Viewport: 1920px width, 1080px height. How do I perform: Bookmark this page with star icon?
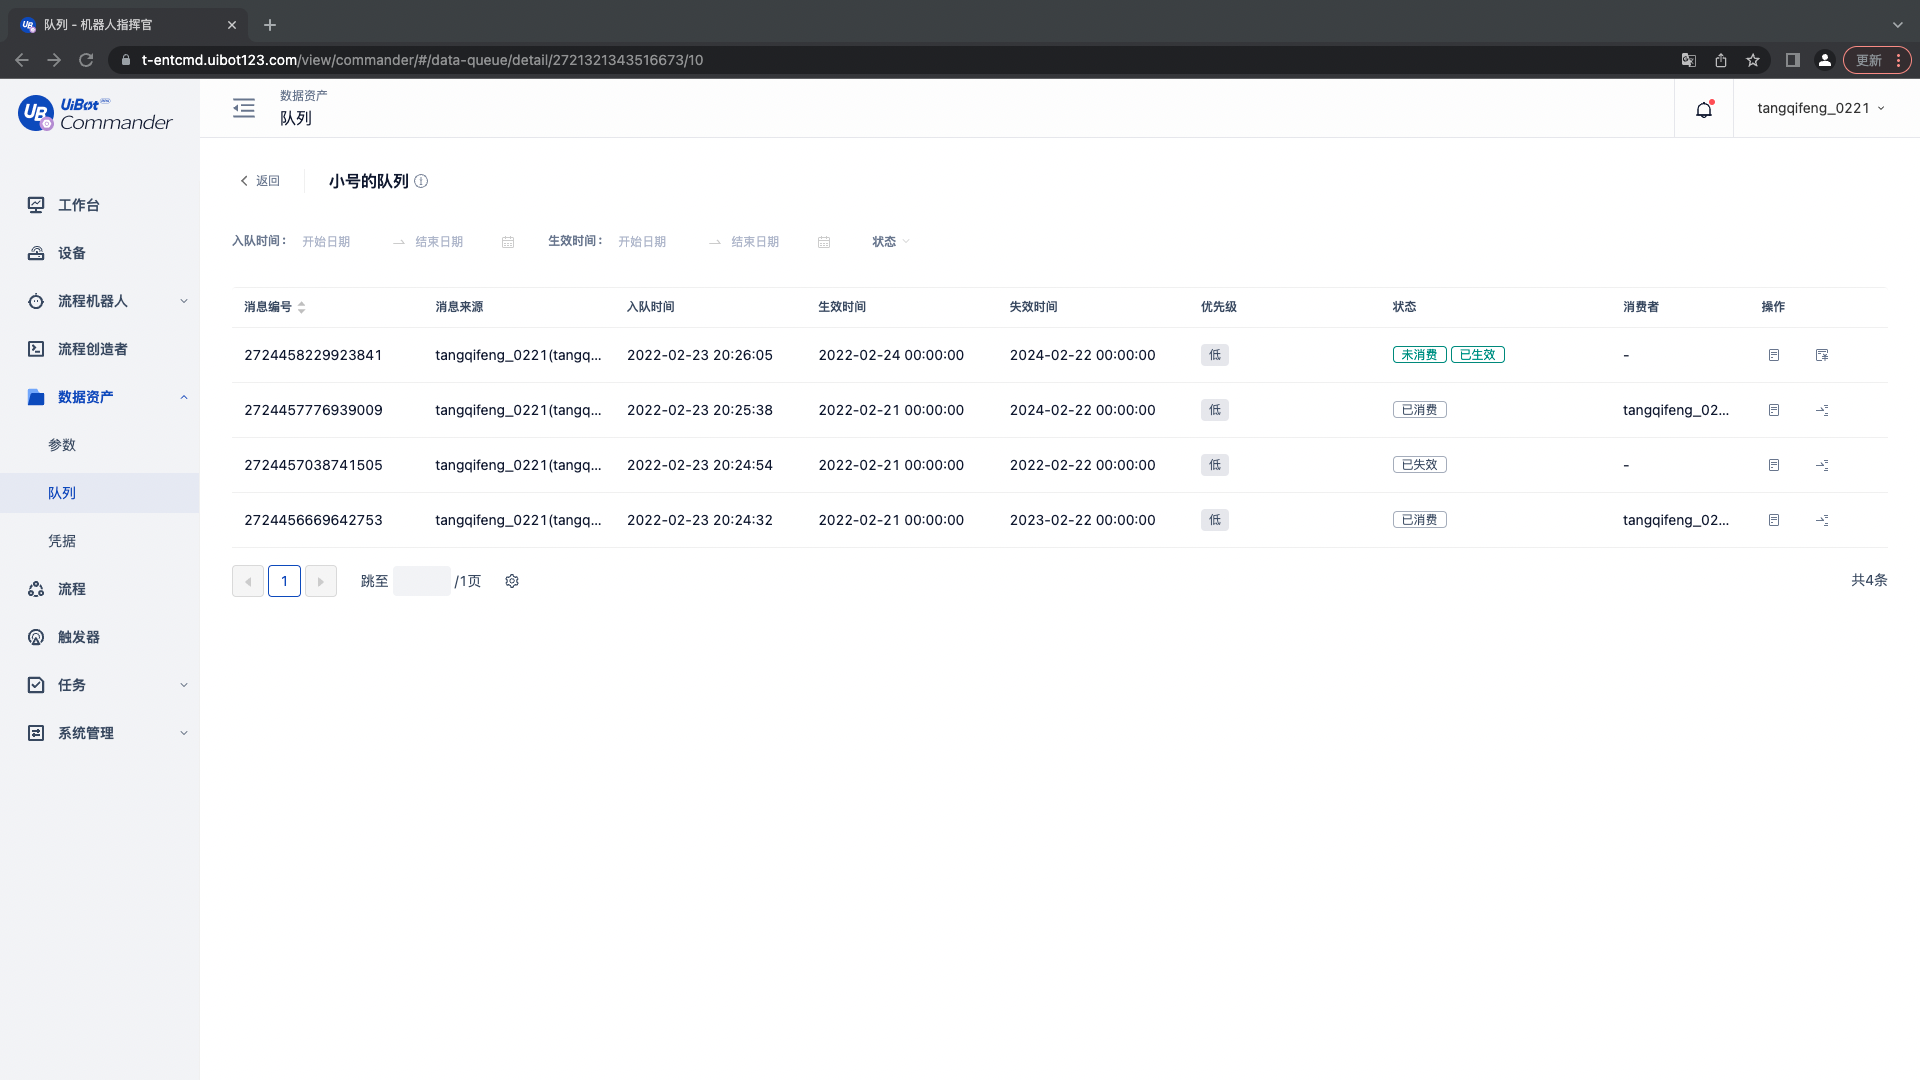click(1753, 60)
